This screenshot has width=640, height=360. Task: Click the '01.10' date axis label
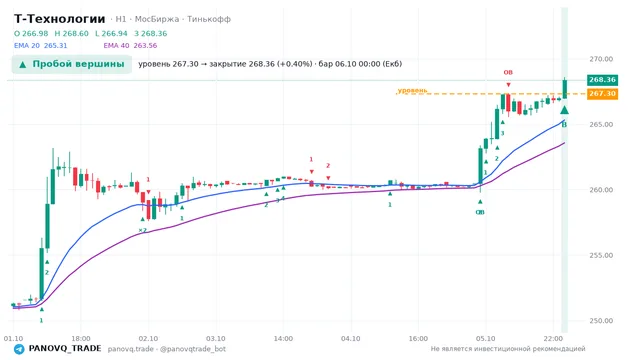pos(13,338)
